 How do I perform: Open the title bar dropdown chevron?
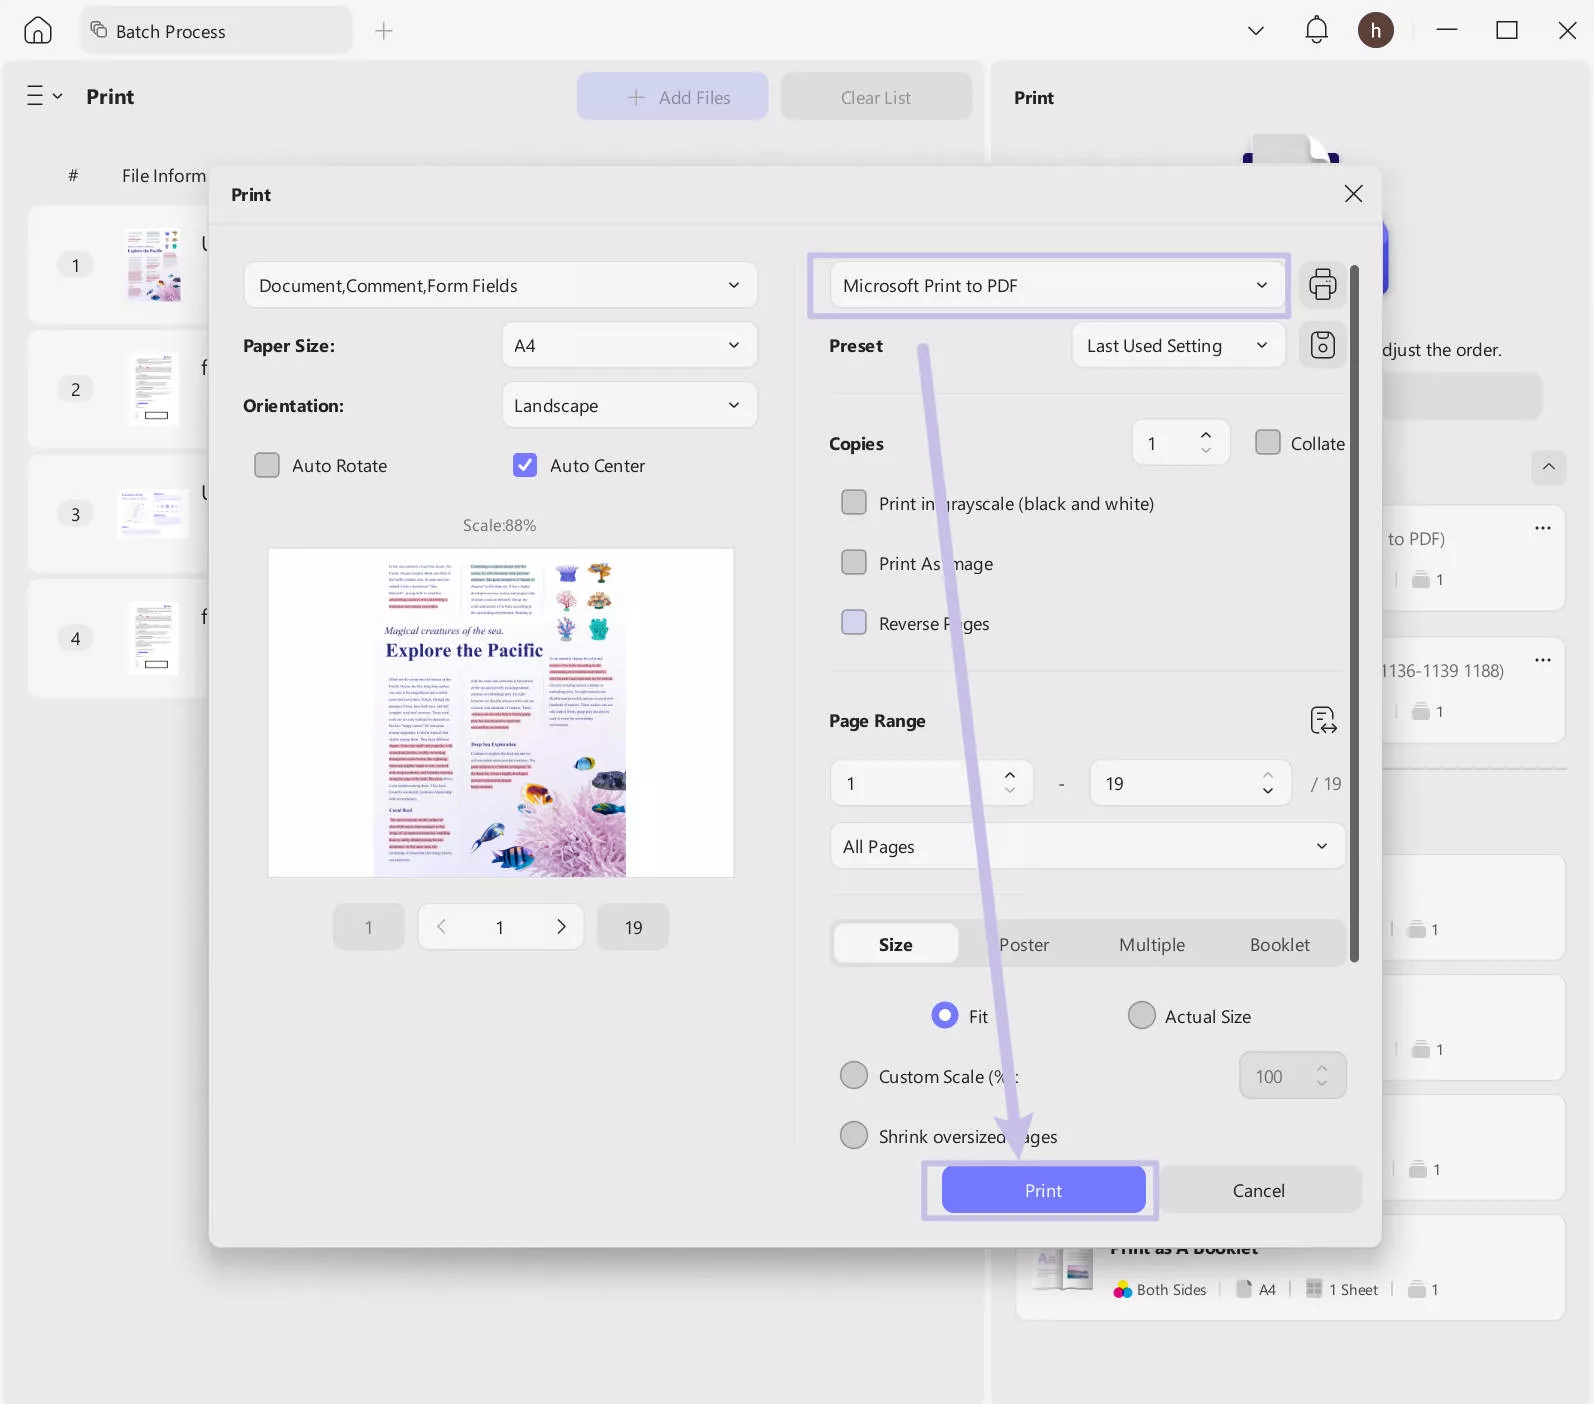tap(1256, 31)
